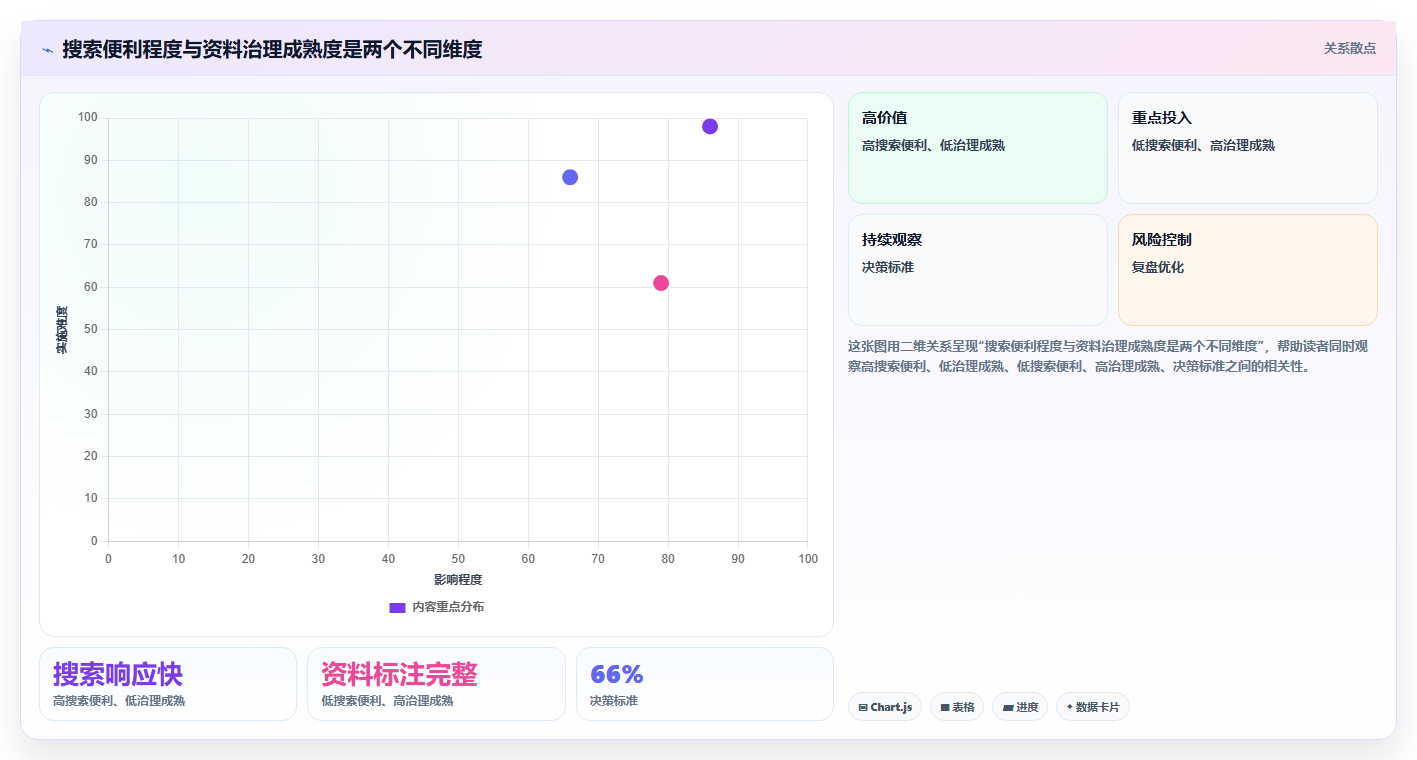The height and width of the screenshot is (760, 1417).
Task: Open the 持续观察 quadrant card
Action: click(x=978, y=270)
